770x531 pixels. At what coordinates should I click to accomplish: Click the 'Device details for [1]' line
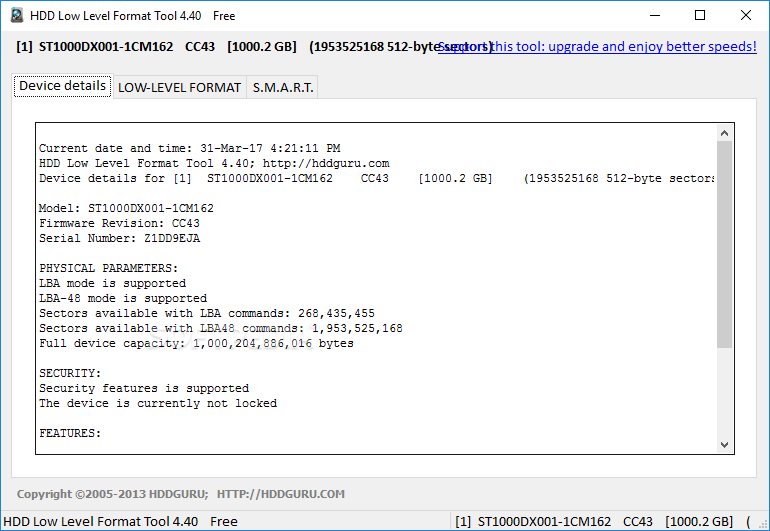(x=376, y=178)
